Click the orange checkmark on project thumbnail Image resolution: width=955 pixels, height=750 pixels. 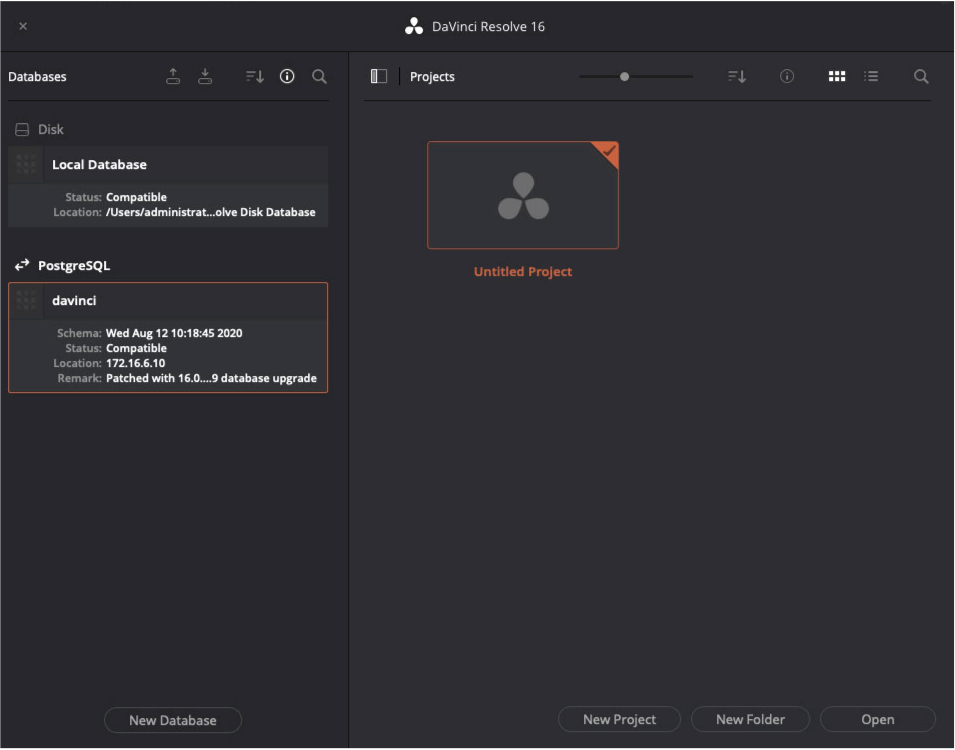tap(608, 151)
